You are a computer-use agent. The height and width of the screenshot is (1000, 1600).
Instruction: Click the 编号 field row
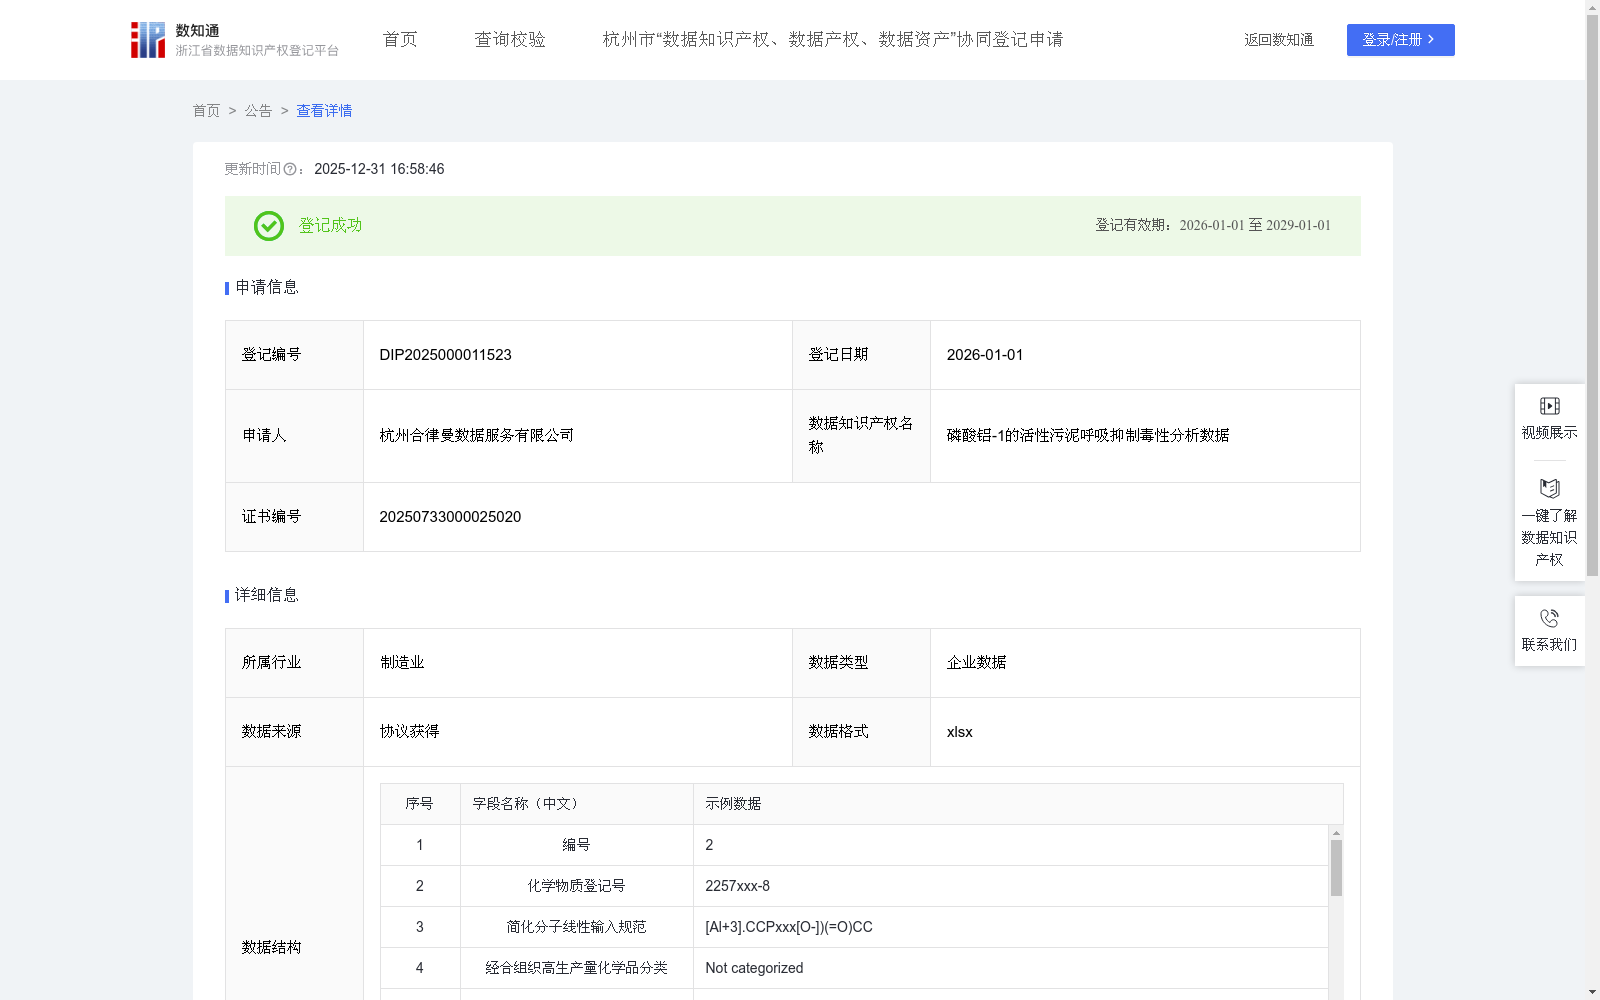click(x=854, y=845)
